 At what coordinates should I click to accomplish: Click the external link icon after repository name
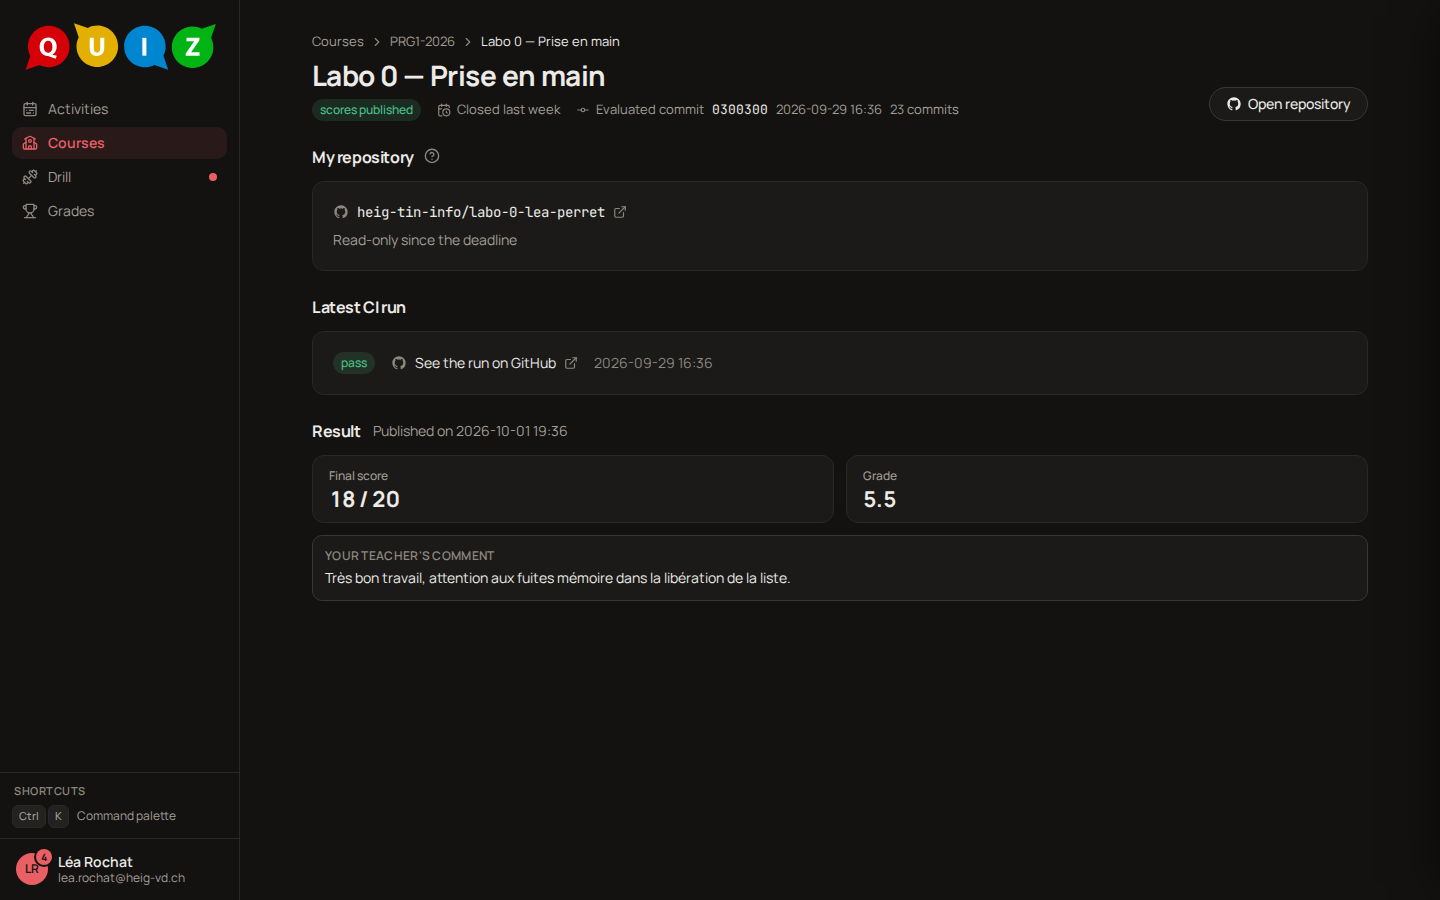tap(620, 212)
